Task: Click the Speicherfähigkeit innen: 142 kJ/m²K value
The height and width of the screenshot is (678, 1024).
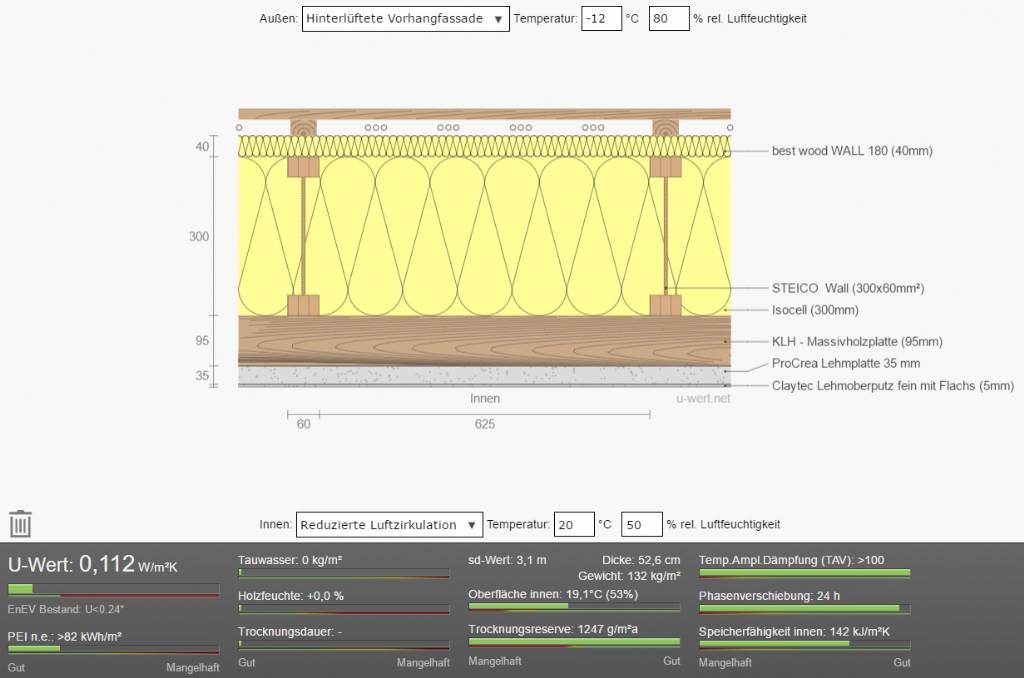Action: tap(794, 632)
